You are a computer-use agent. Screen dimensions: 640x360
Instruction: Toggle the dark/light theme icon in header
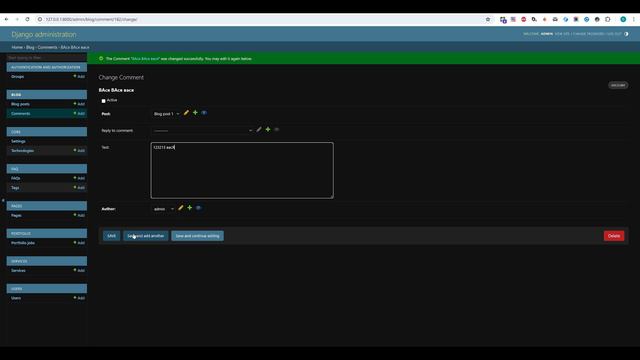click(x=626, y=34)
